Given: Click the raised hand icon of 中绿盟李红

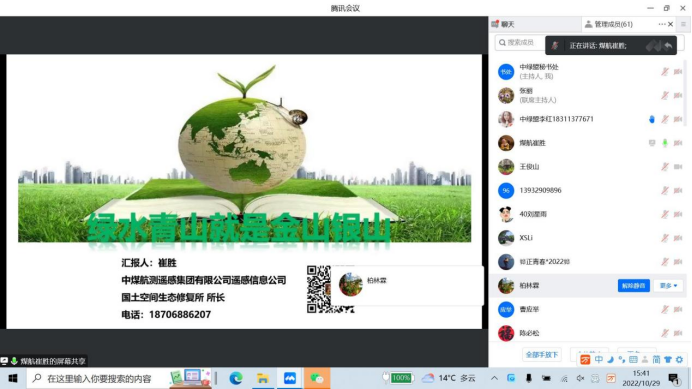Looking at the screenshot, I should pyautogui.click(x=652, y=119).
